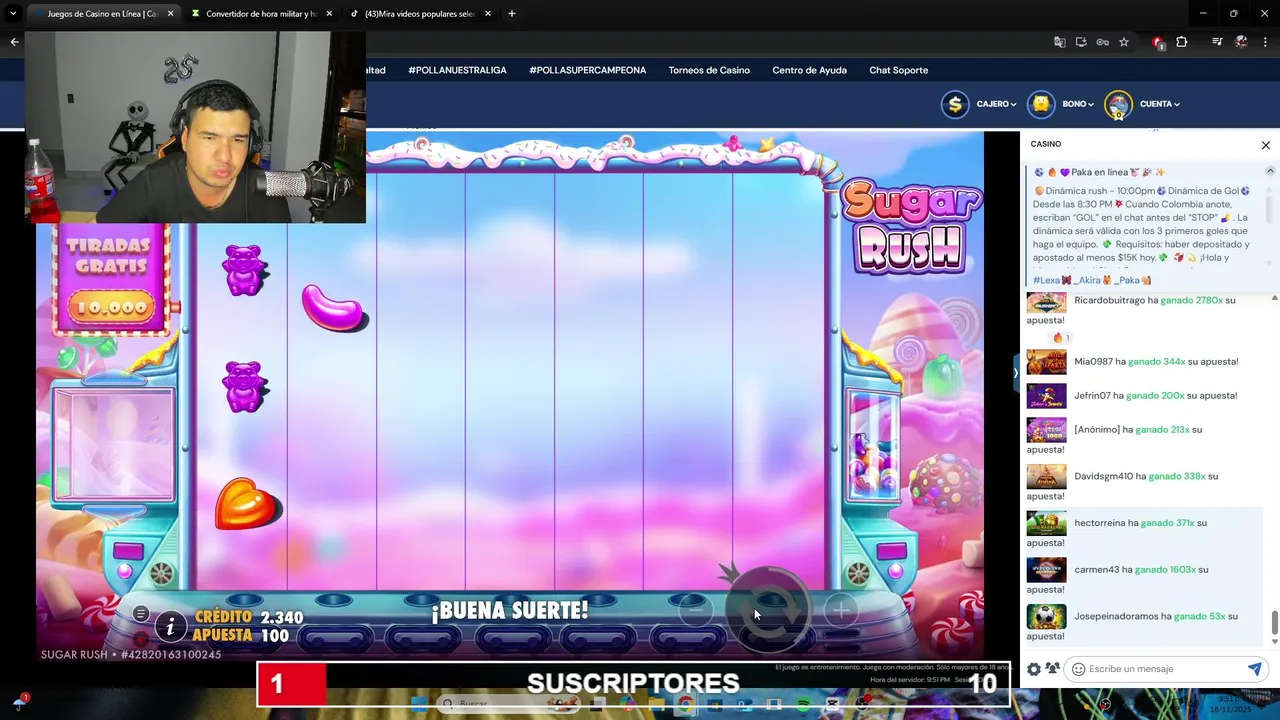Click the game thumbnail beside hectorreina
Screen dimensions: 1280x720
(1046, 523)
